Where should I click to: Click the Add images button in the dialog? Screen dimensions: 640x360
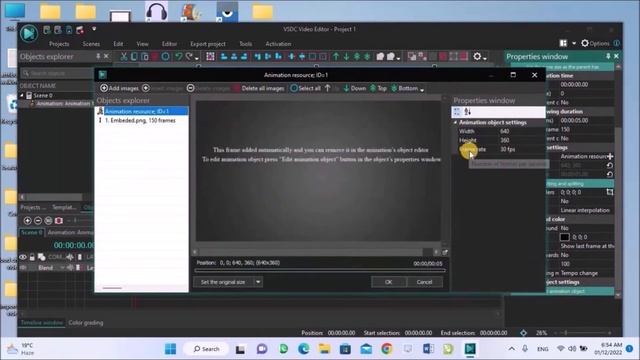(x=119, y=88)
